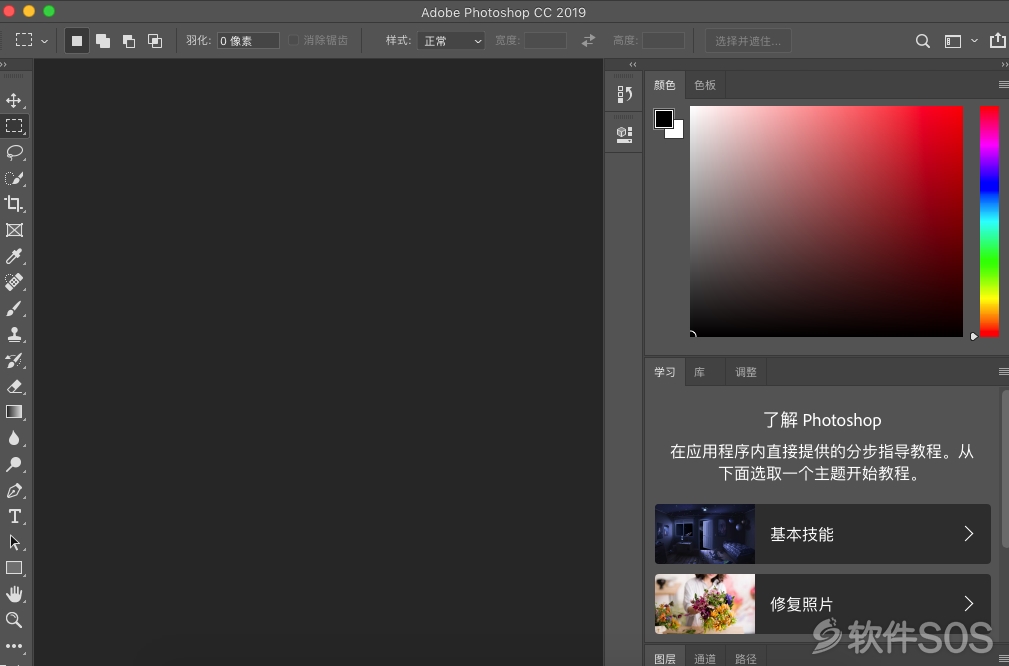Select the Path Selection tool
This screenshot has height=666, width=1009.
[x=14, y=542]
